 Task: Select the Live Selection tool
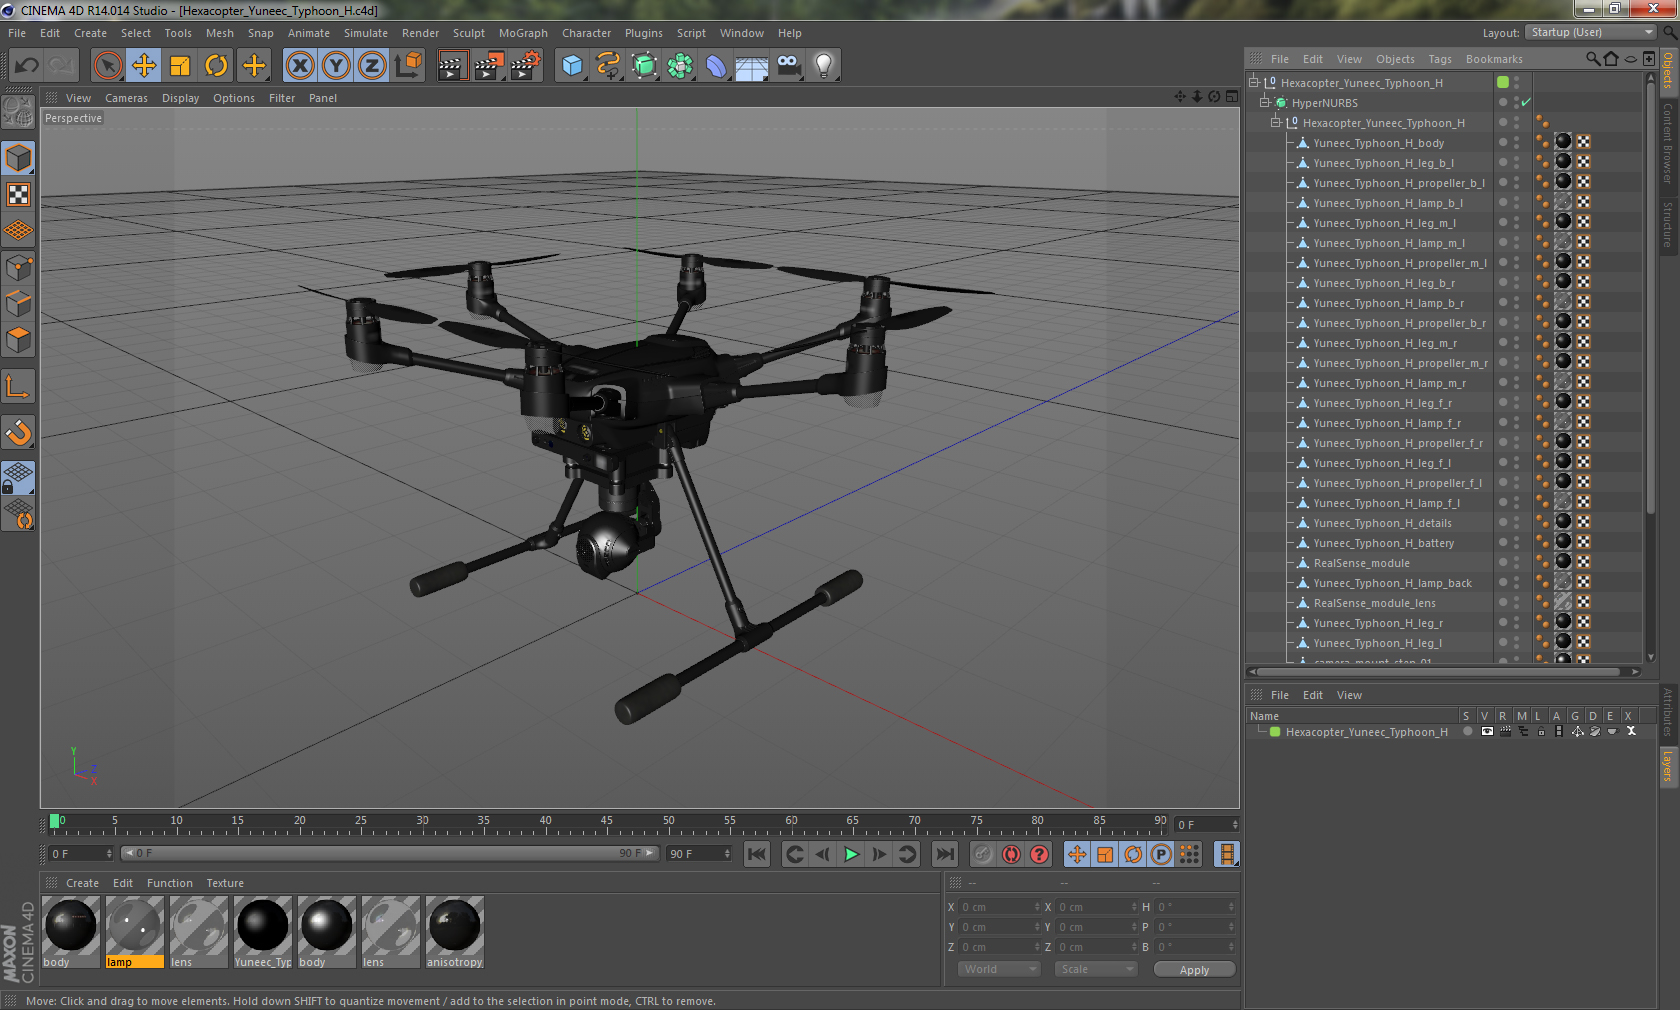coord(108,66)
